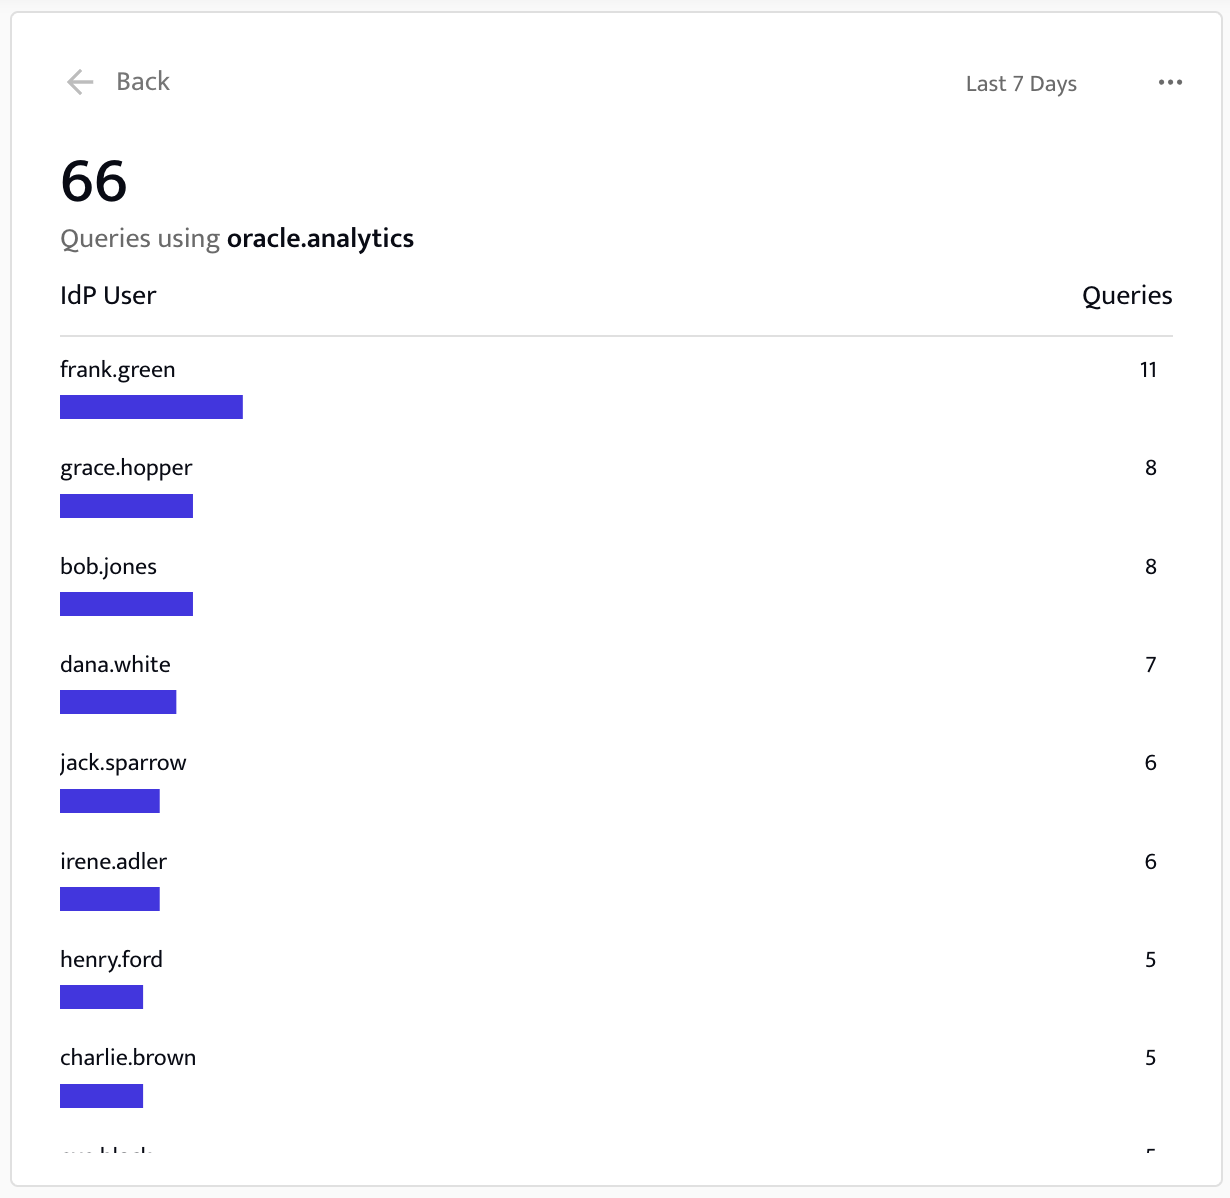Select the grace.hopper user row
Screen dimensions: 1230x1198
pos(126,467)
